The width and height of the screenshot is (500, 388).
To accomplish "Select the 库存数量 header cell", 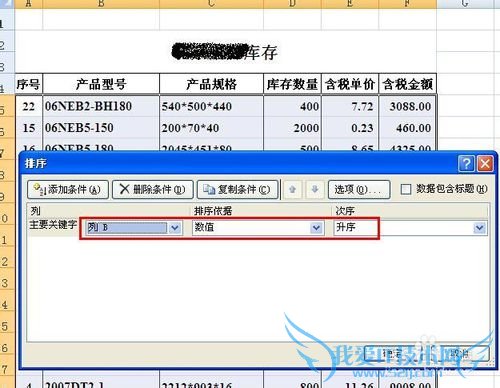I will click(x=292, y=84).
